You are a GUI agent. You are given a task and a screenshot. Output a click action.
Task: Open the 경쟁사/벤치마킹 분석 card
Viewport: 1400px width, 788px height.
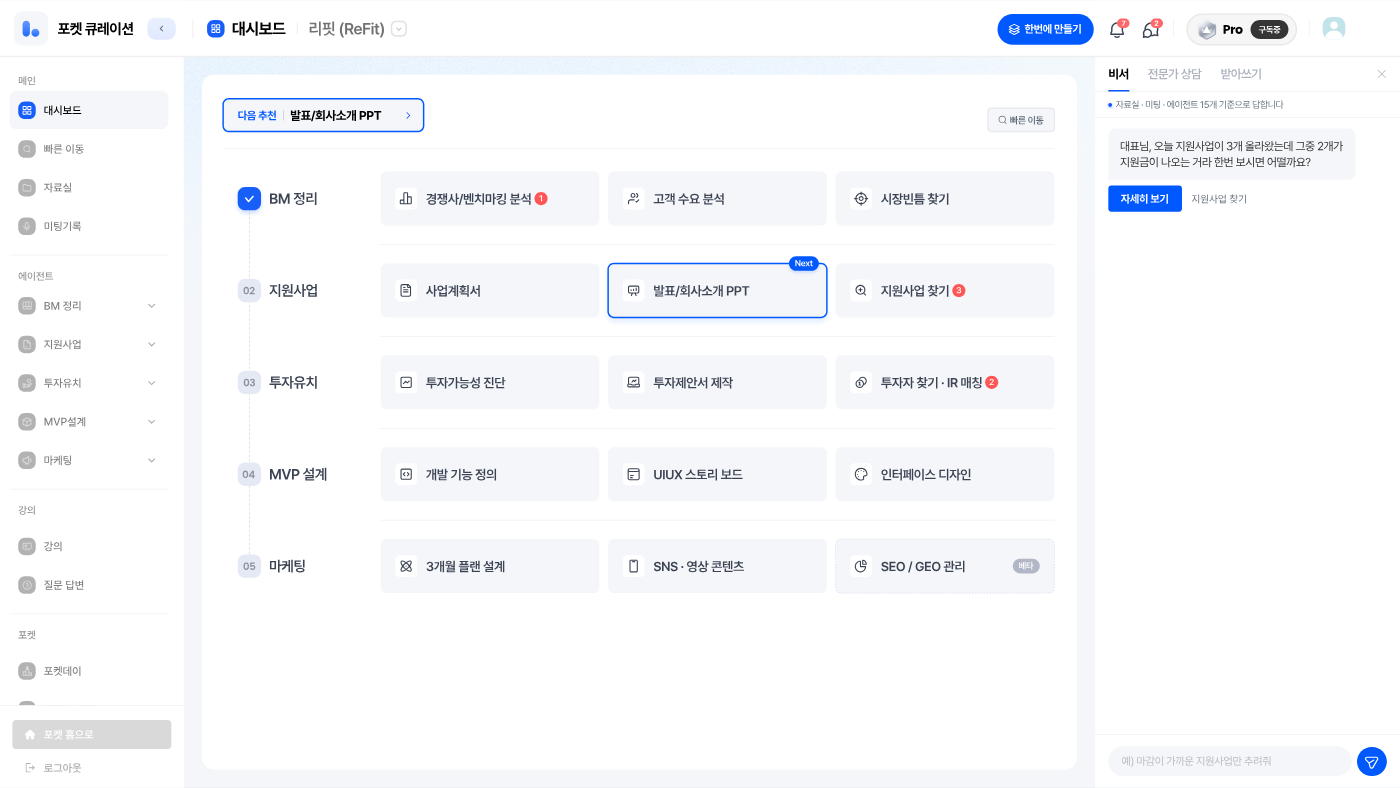click(490, 198)
